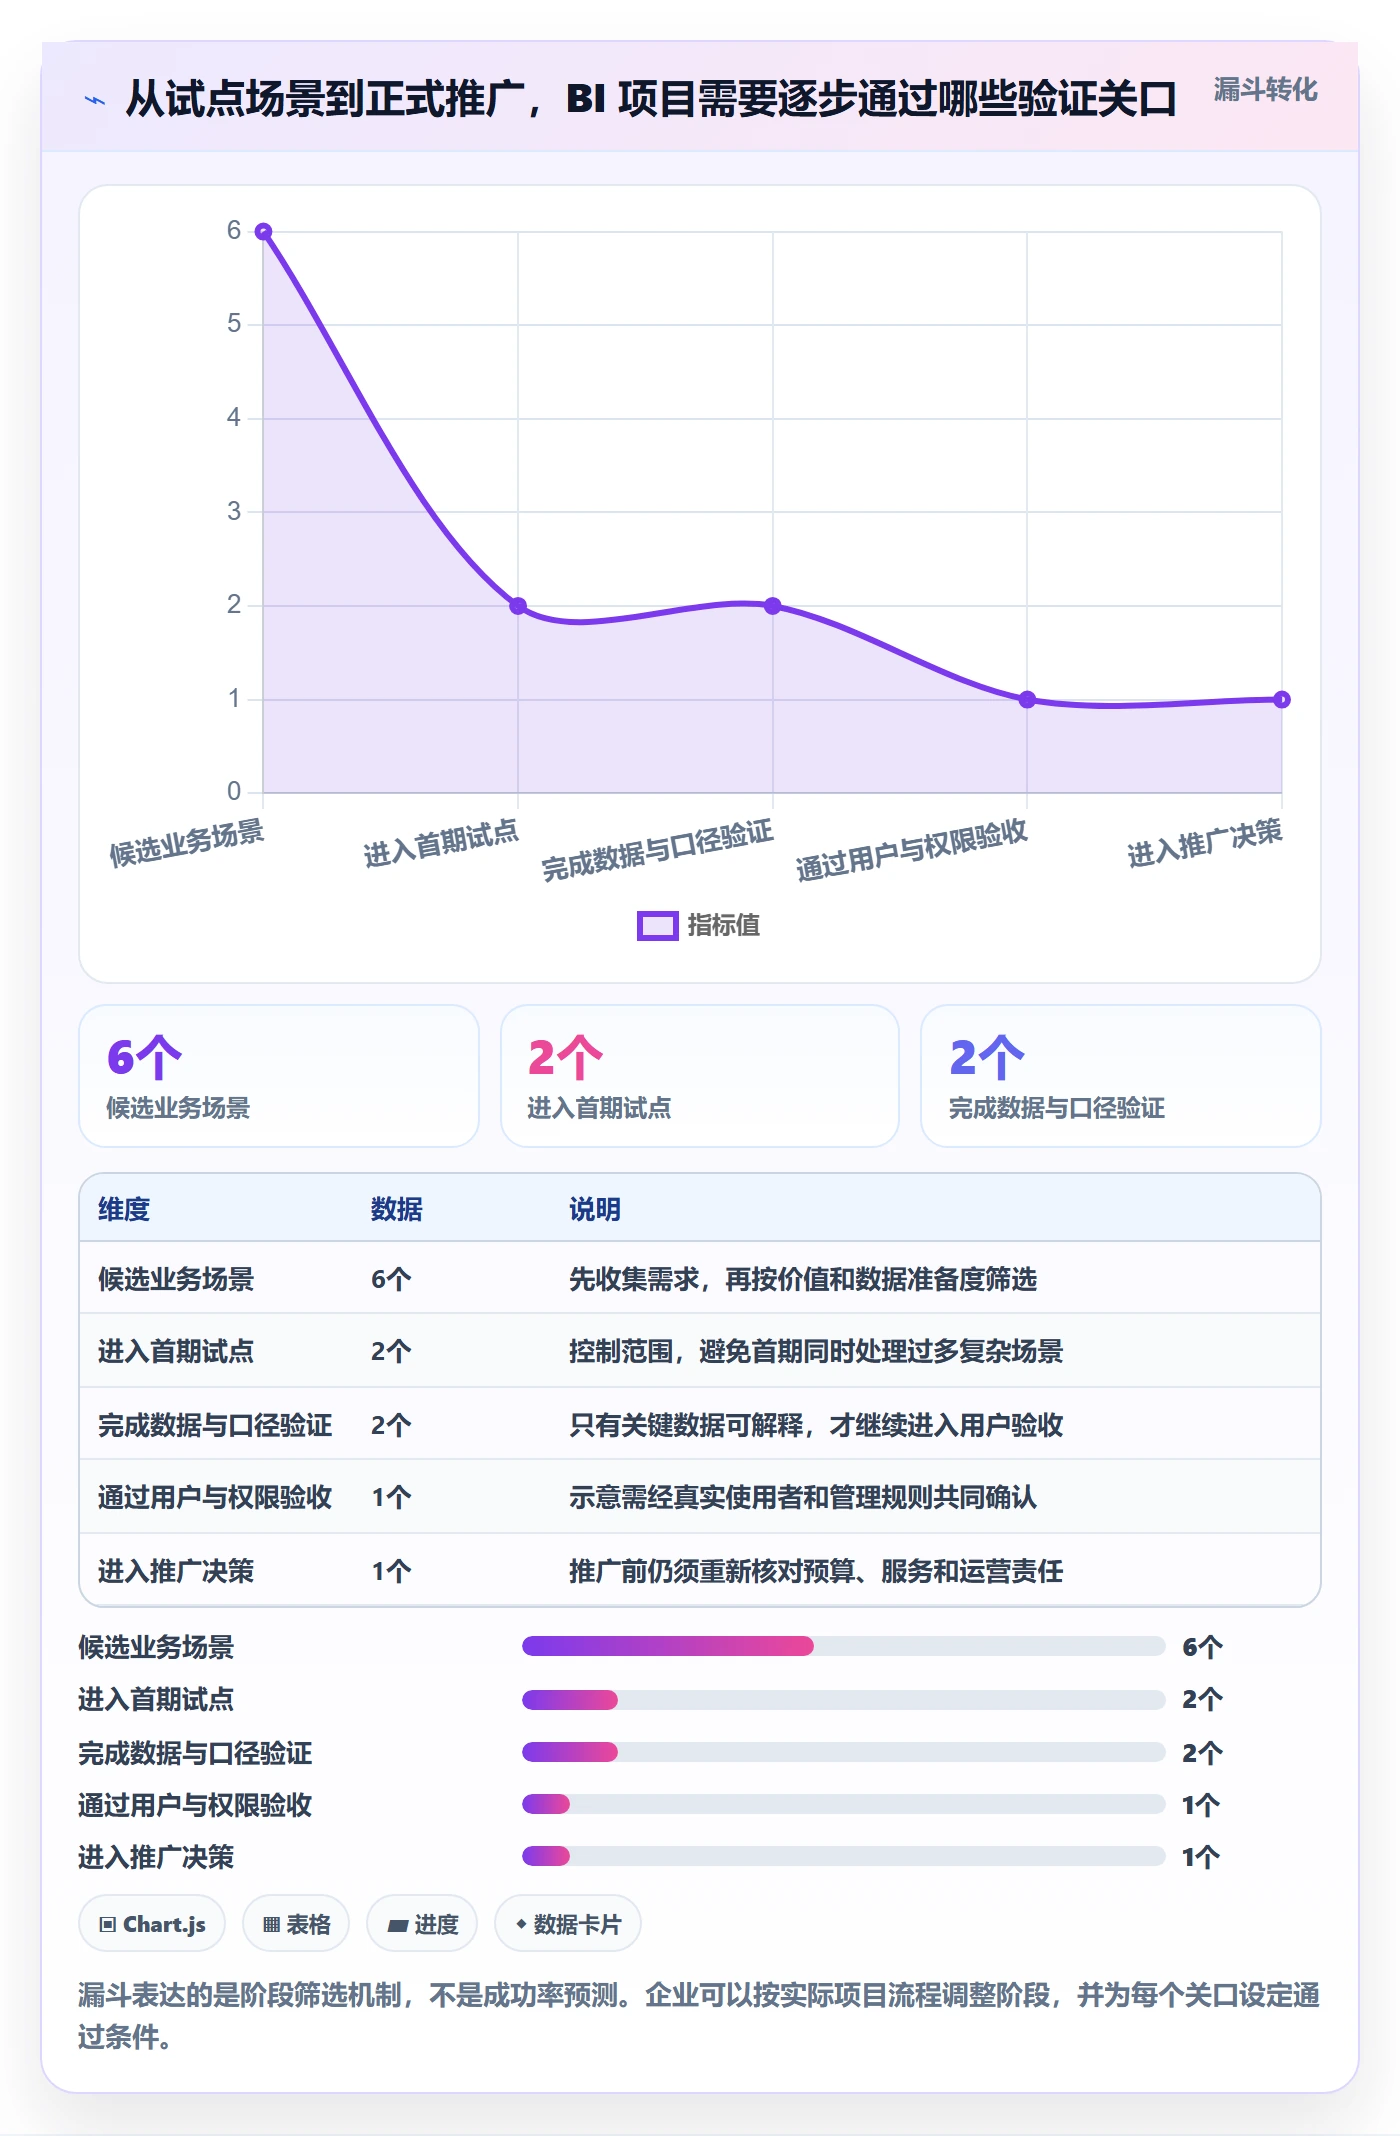
Task: Click the 2个 完成数据与口径验证 data card
Action: point(1121,1076)
